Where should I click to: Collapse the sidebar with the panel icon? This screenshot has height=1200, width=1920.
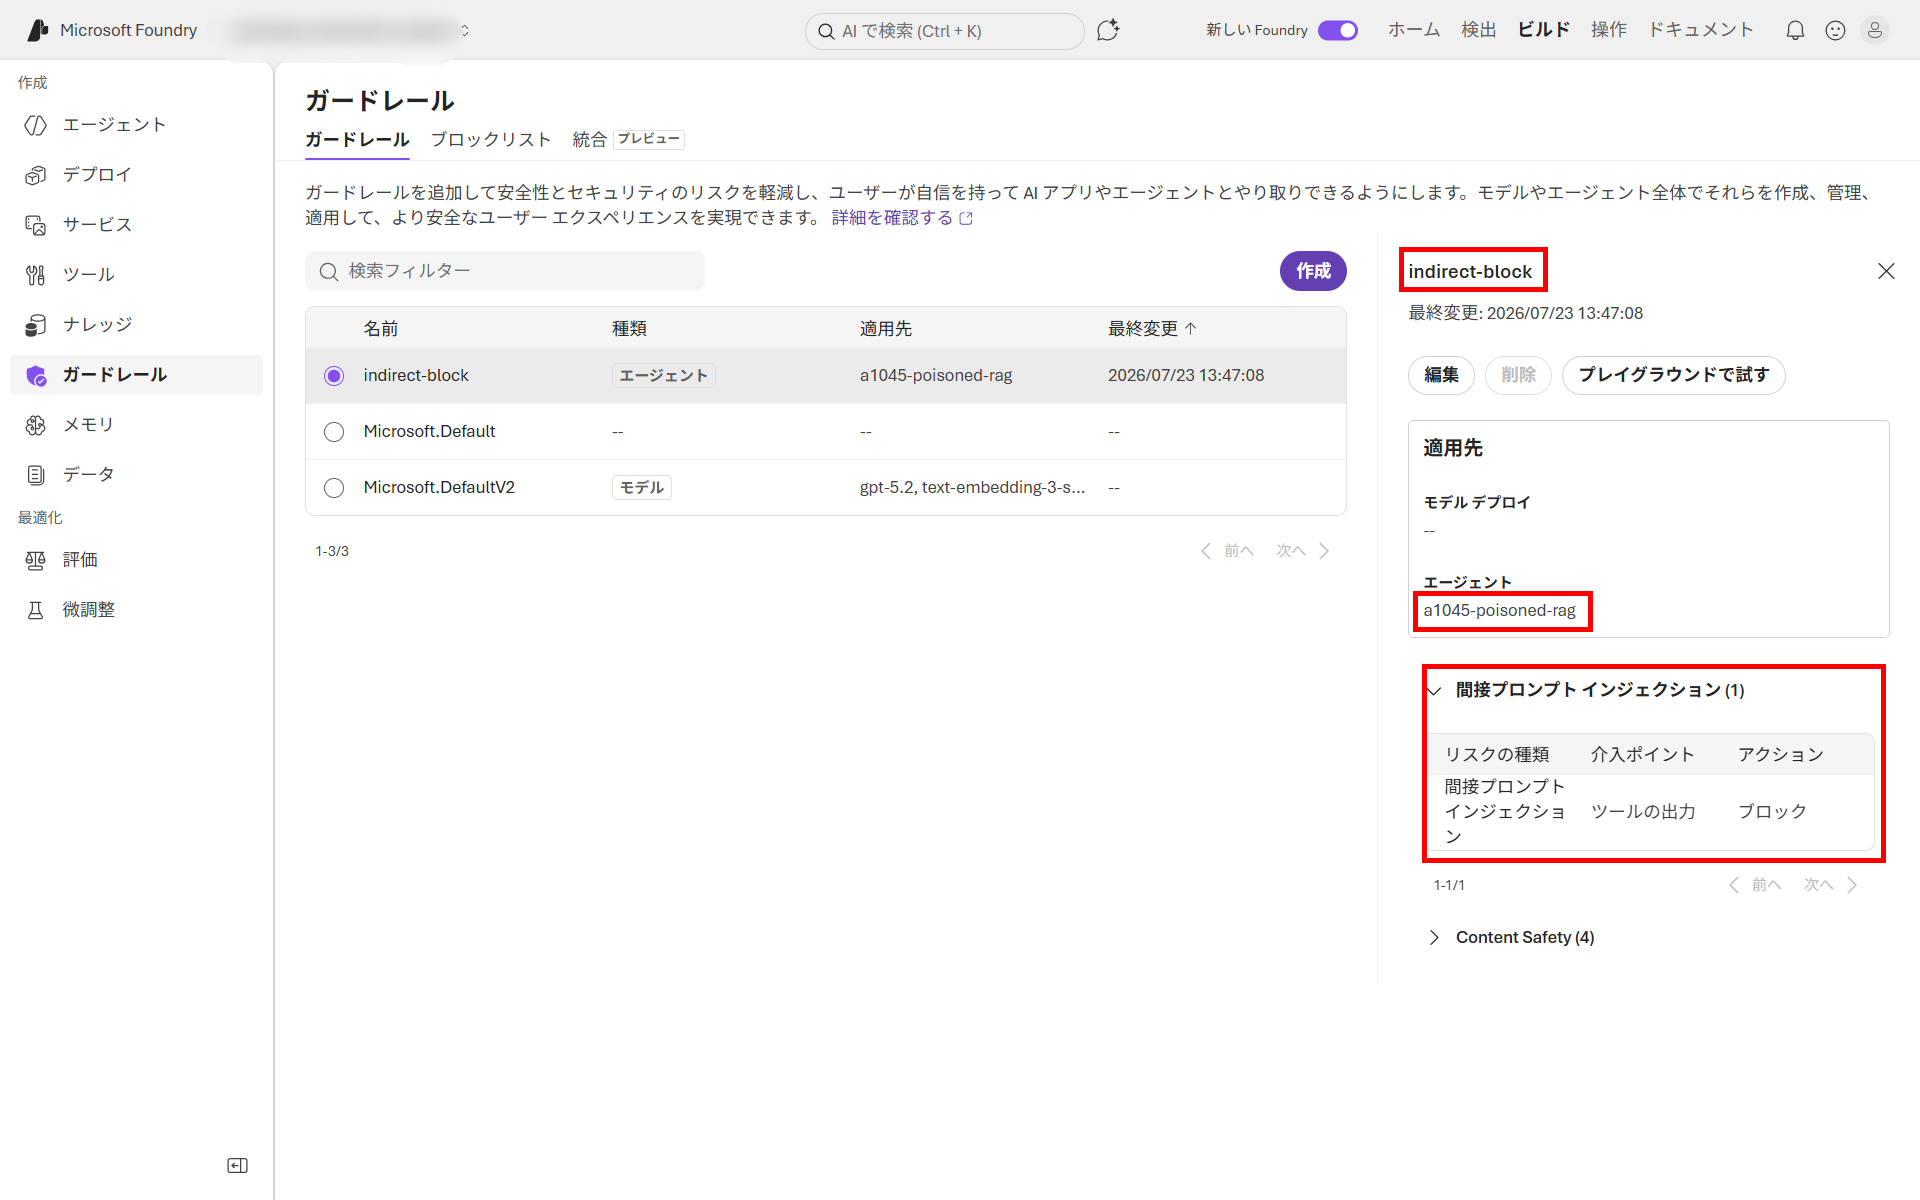click(x=237, y=1165)
